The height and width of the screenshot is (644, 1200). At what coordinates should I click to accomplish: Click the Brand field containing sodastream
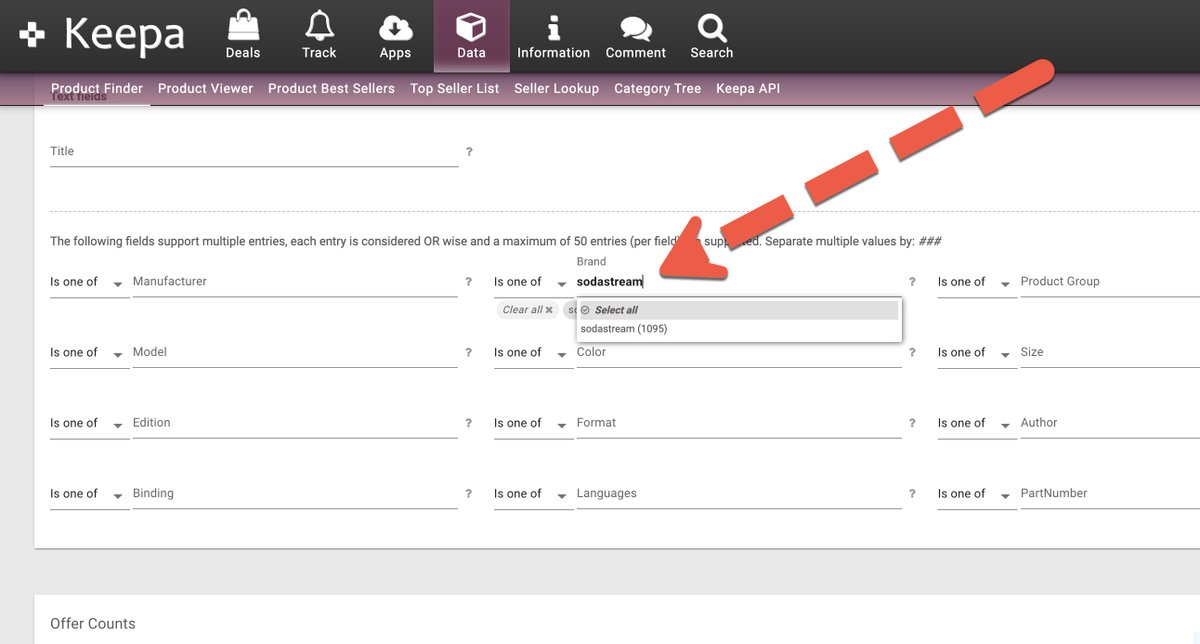click(x=739, y=283)
